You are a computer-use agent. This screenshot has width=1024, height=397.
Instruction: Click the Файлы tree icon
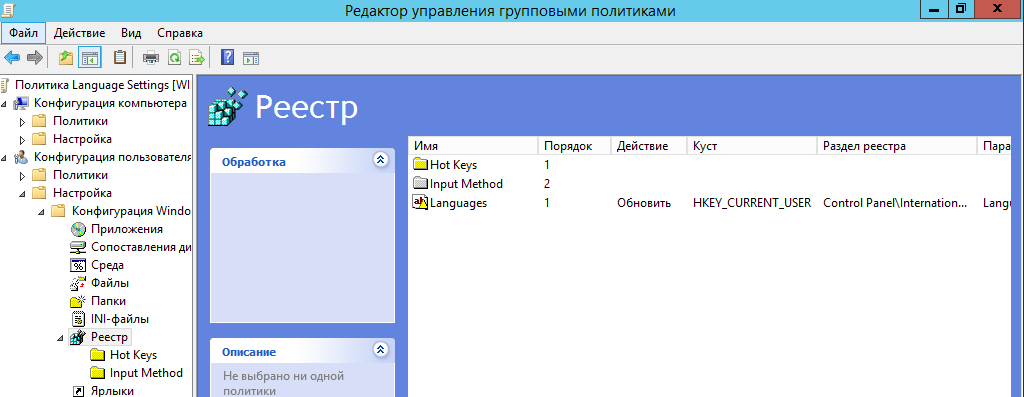(78, 283)
